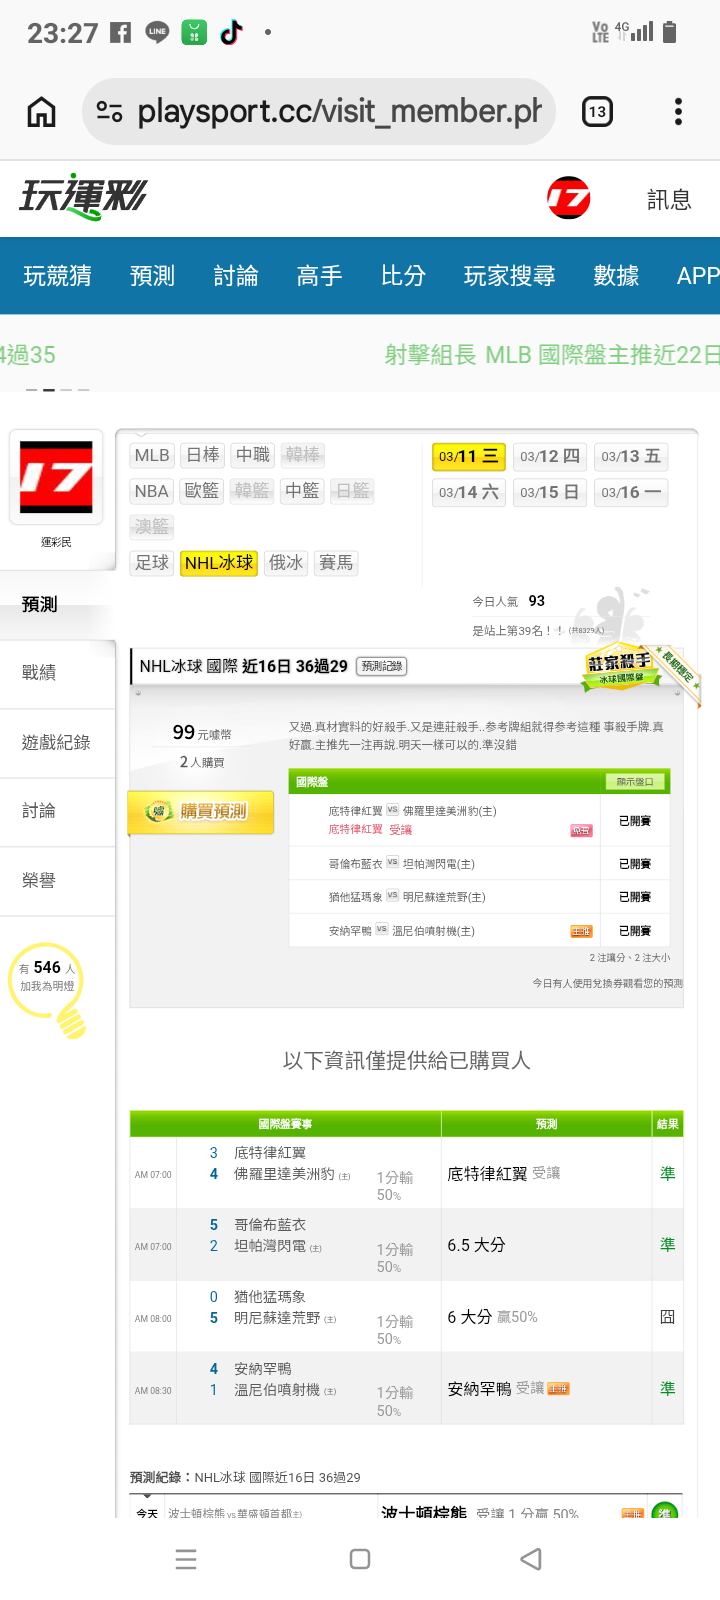The height and width of the screenshot is (1600, 720).
Task: Select the 03/14 六 date filter
Action: click(468, 493)
